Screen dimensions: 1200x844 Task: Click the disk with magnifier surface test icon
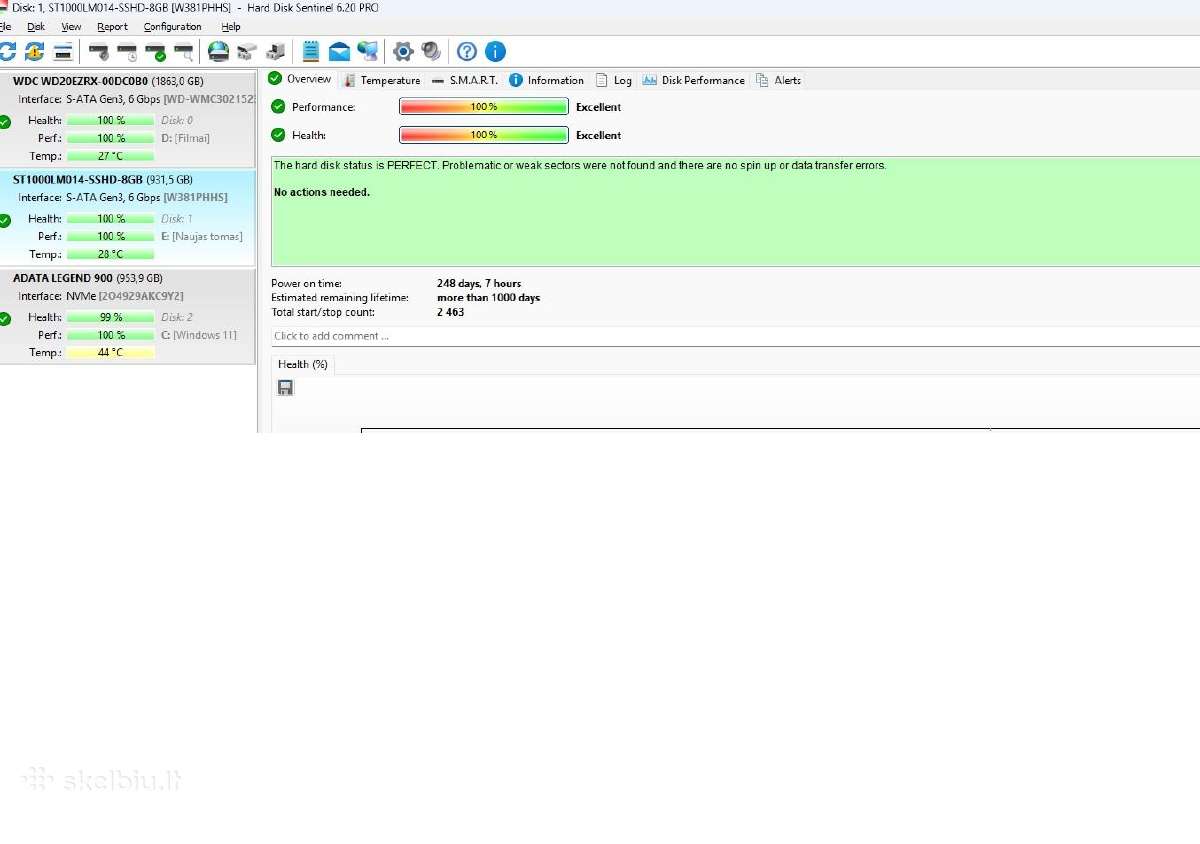point(183,51)
